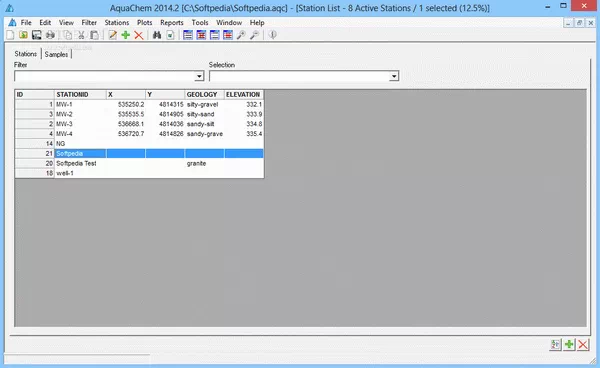
Task: Select the NG station cell
Action: click(80, 144)
